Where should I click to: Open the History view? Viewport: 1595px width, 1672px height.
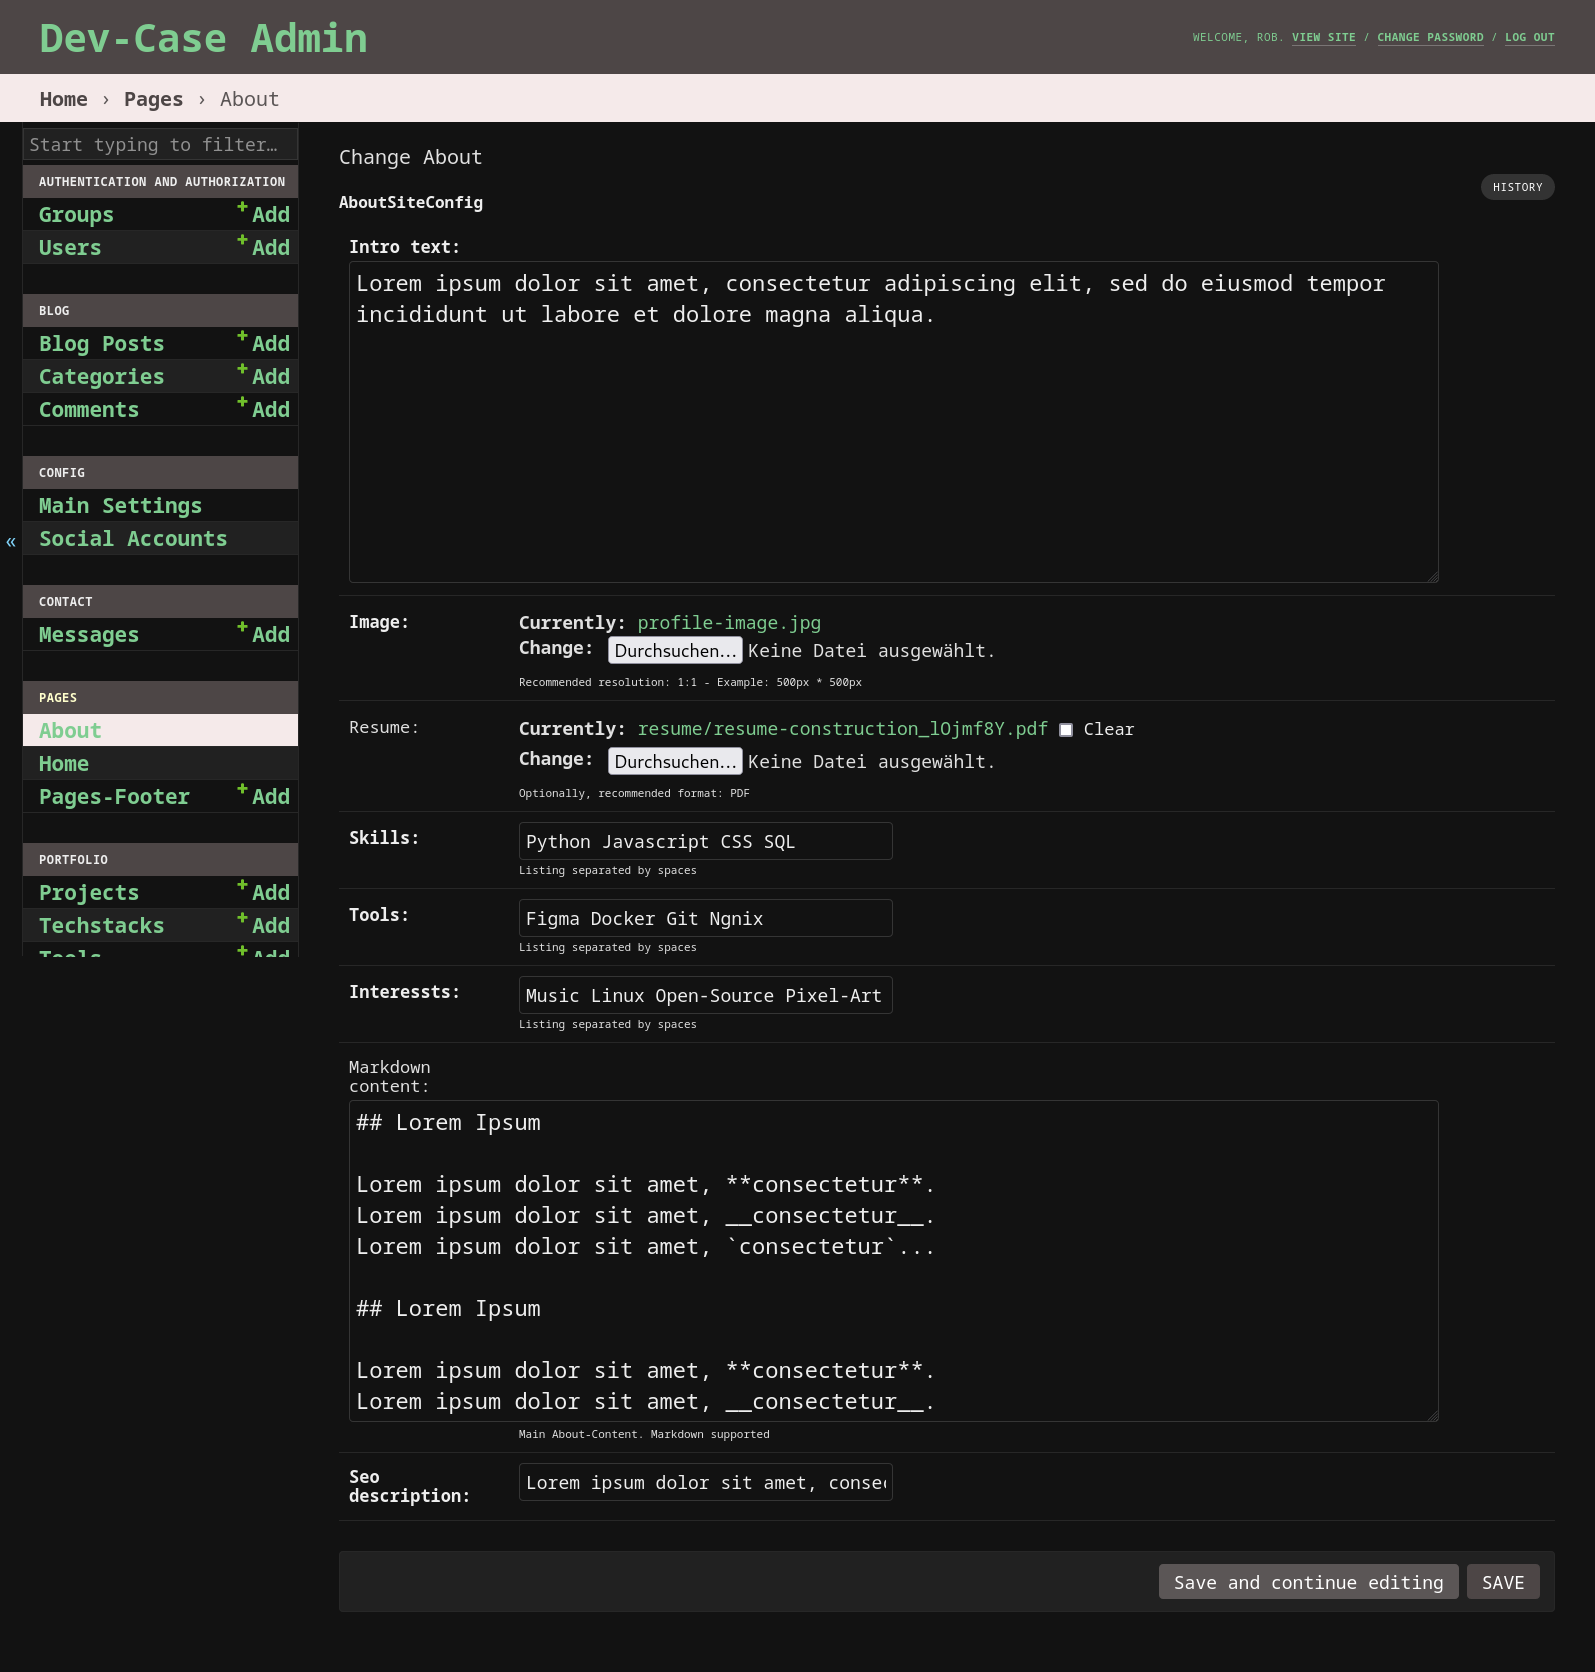pos(1517,187)
